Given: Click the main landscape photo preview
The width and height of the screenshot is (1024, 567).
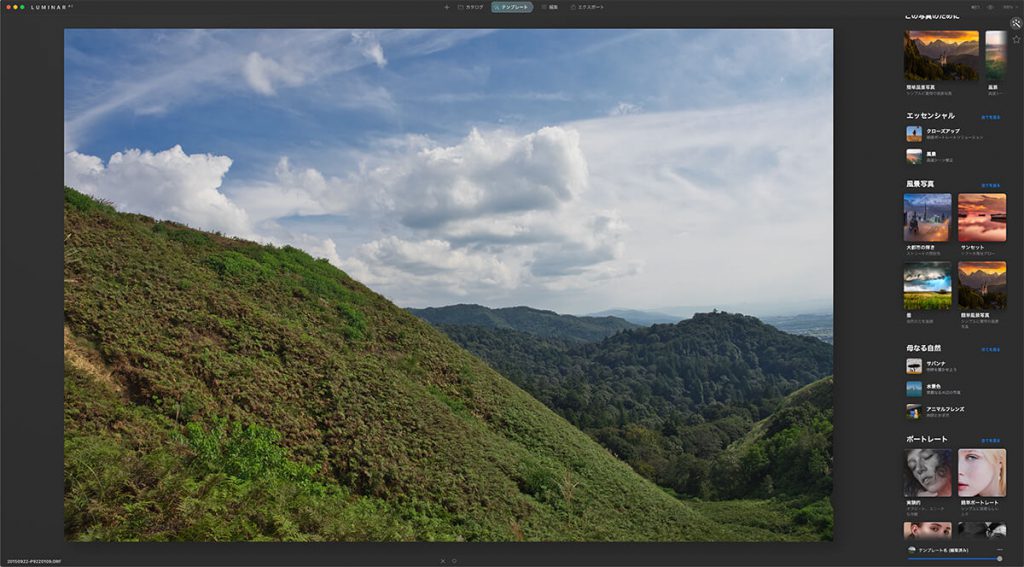Looking at the screenshot, I should pos(448,285).
